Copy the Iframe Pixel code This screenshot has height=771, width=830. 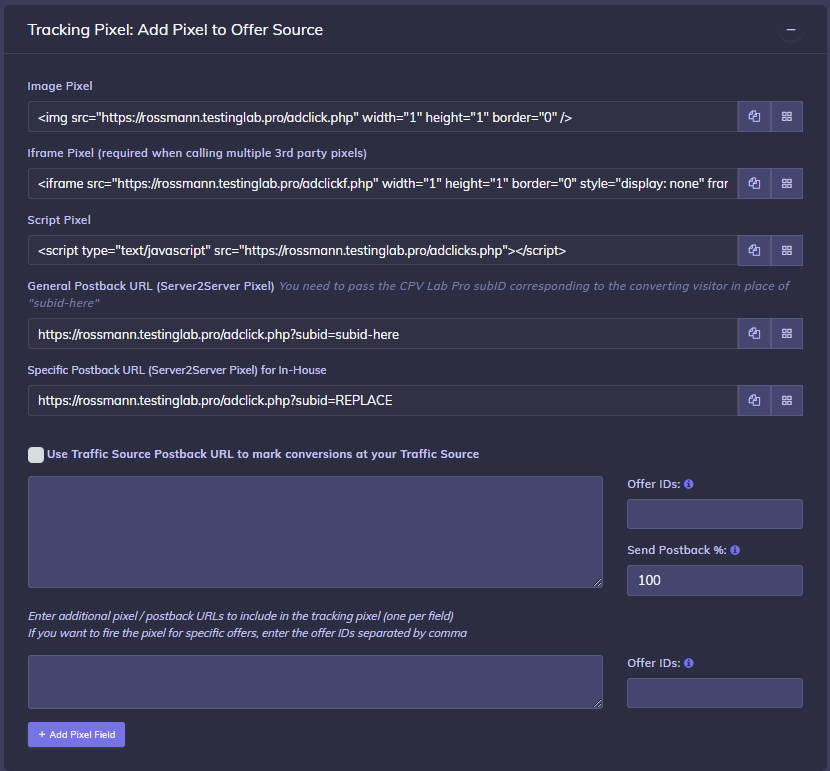pyautogui.click(x=754, y=184)
